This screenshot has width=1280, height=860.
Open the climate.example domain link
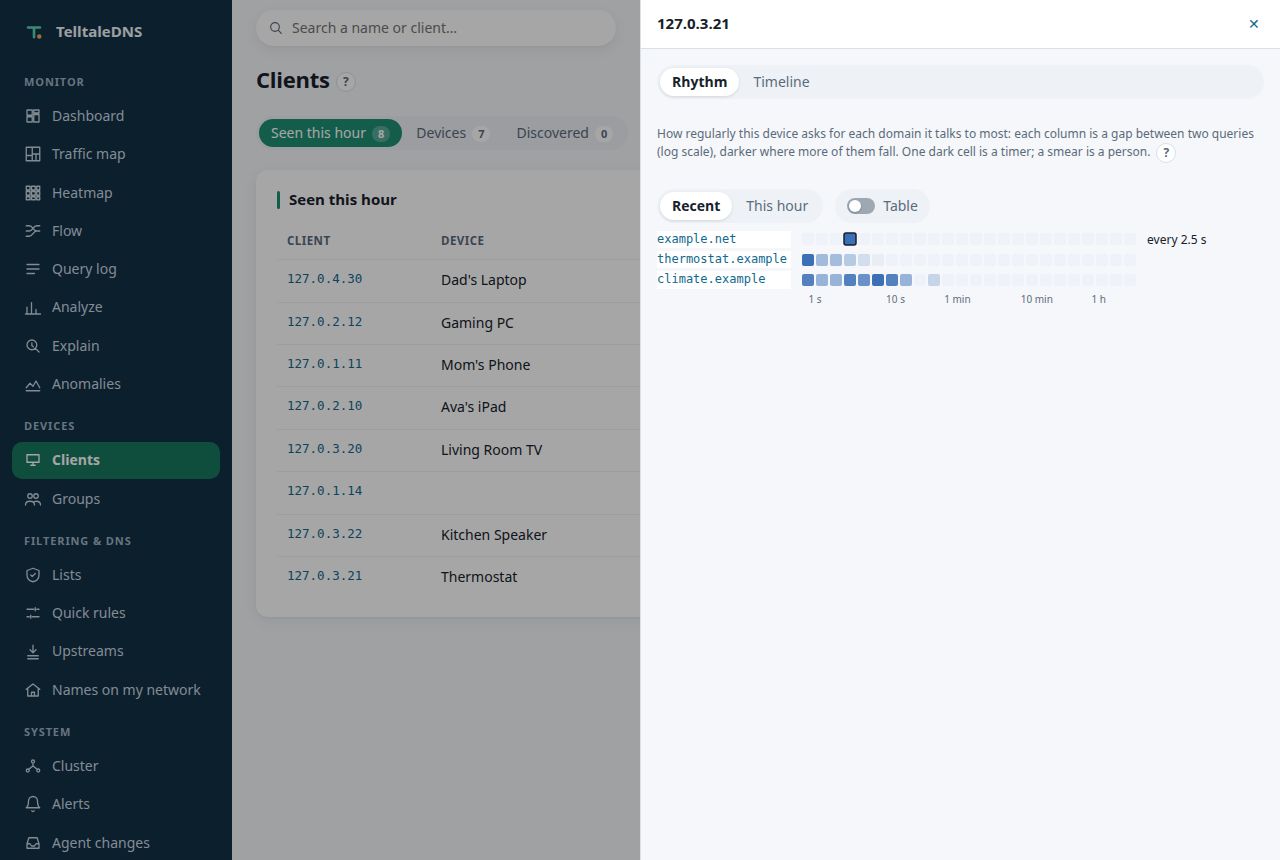tap(711, 279)
